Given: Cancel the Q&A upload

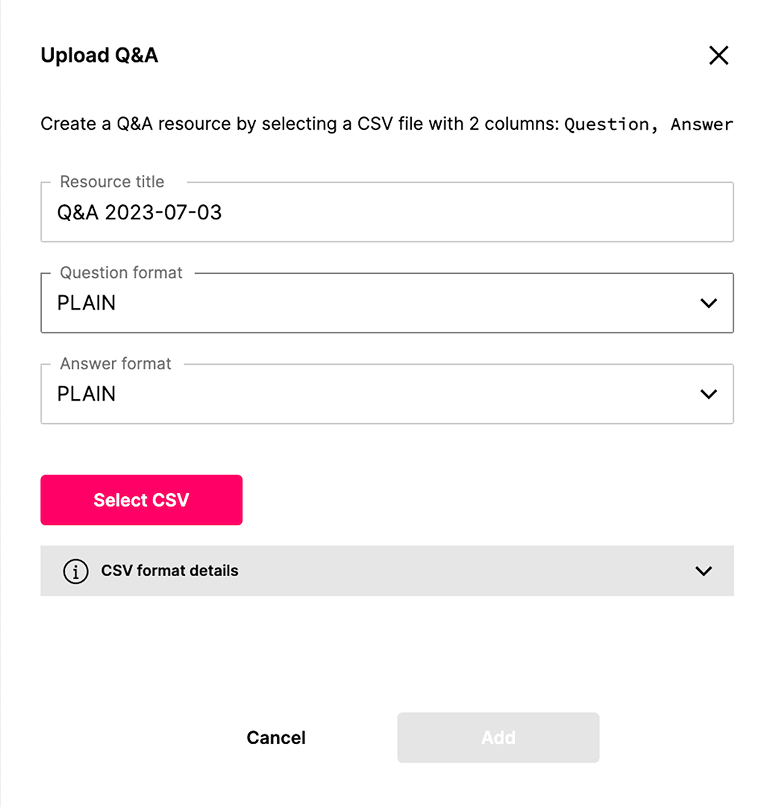Looking at the screenshot, I should pos(276,737).
